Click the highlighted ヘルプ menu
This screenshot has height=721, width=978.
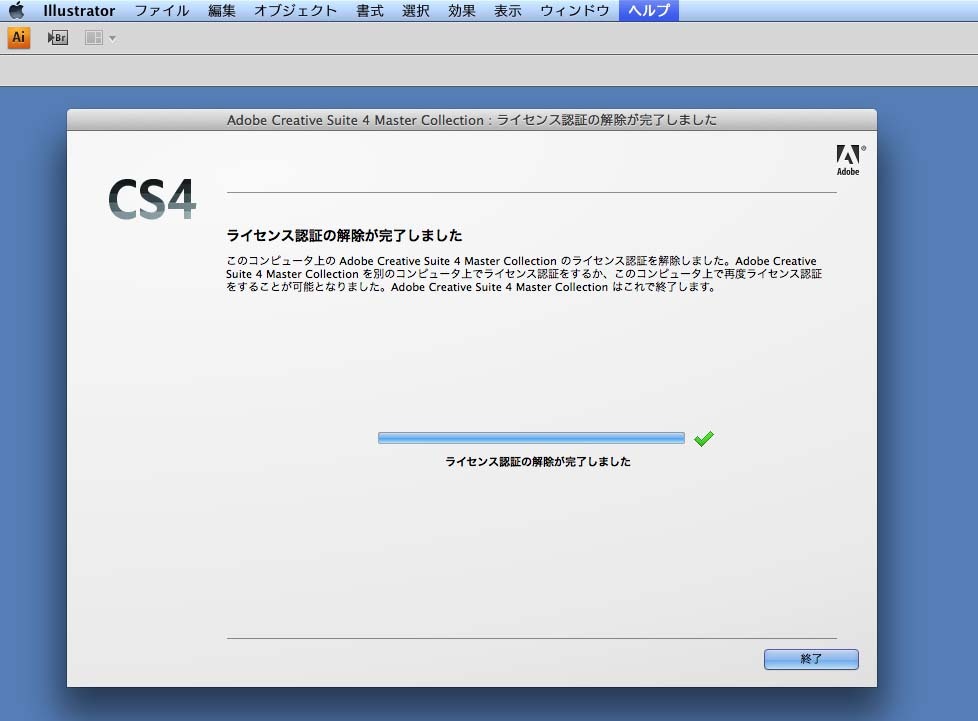tap(649, 11)
